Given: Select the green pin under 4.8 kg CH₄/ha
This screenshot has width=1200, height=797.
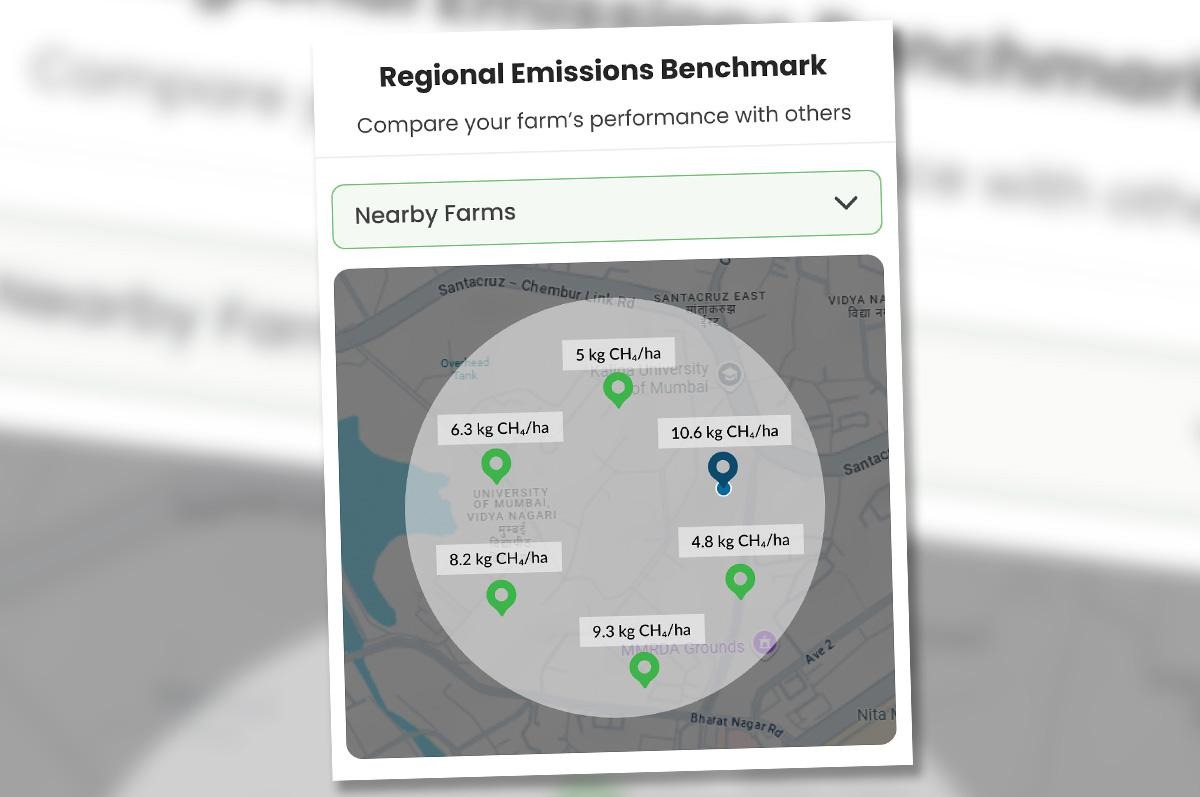Looking at the screenshot, I should (x=739, y=581).
